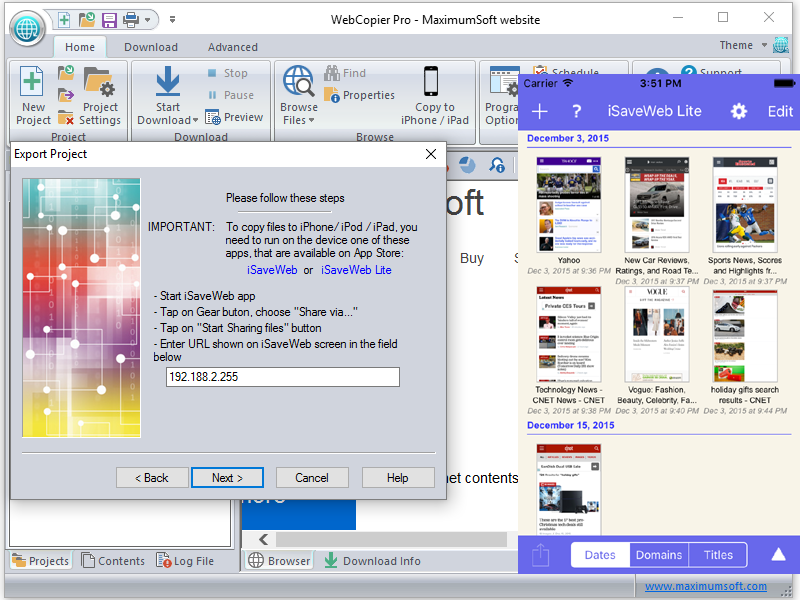The height and width of the screenshot is (600, 800).
Task: Click Help in Export Project dialog
Action: (x=398, y=478)
